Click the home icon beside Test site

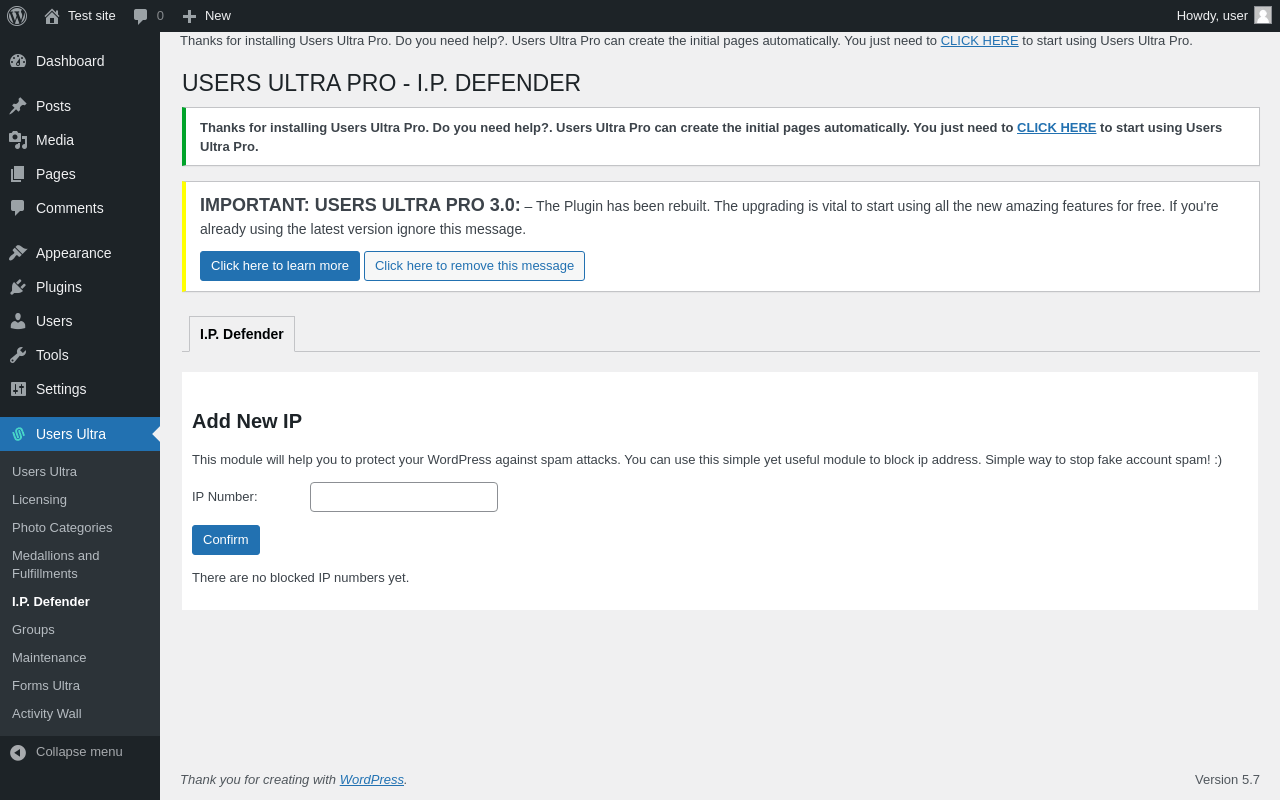point(52,16)
